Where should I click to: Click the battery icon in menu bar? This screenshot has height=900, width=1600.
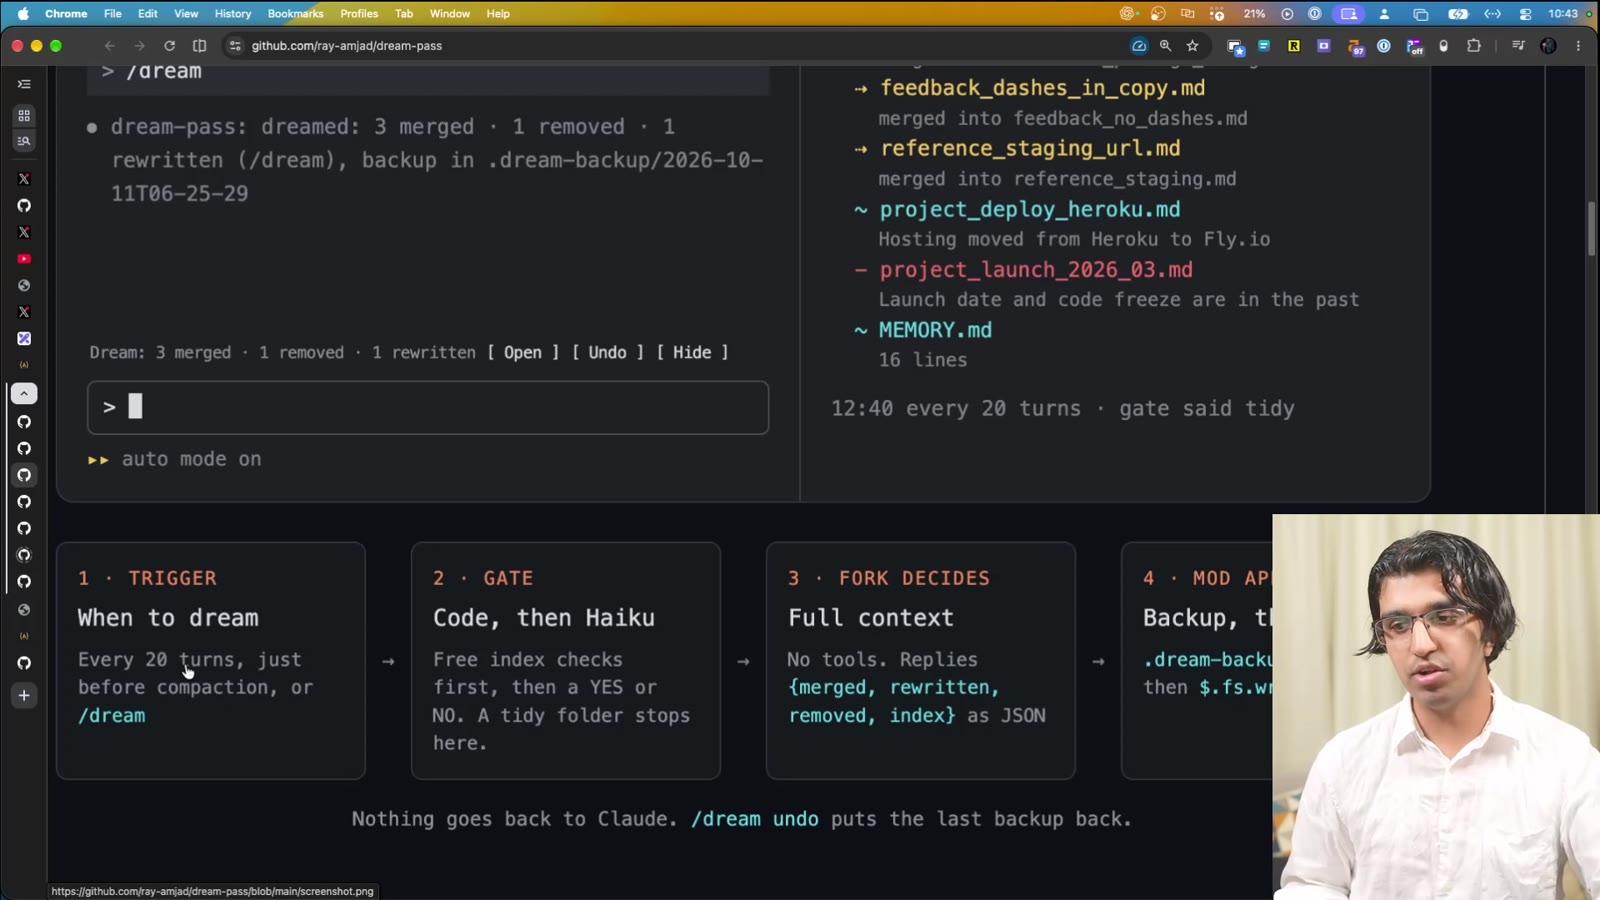[x=1459, y=14]
